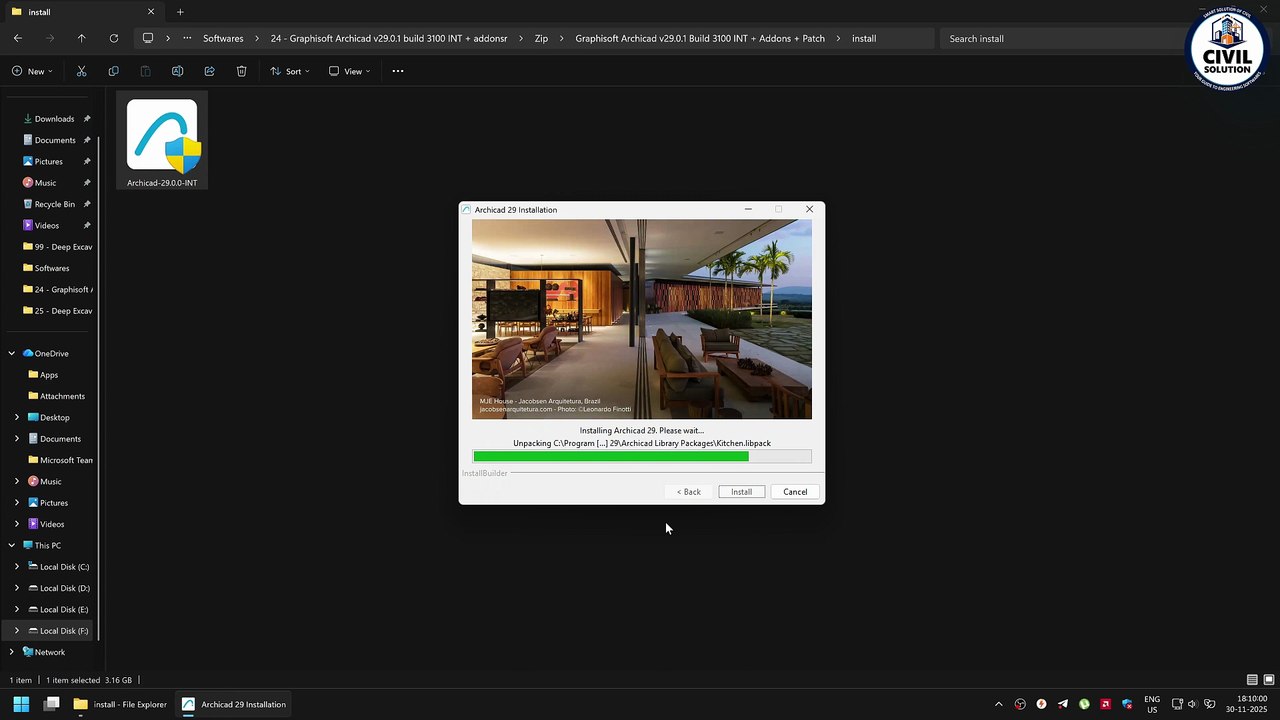This screenshot has width=1280, height=720.
Task: Close the install File Explorer tab
Action: 151,12
